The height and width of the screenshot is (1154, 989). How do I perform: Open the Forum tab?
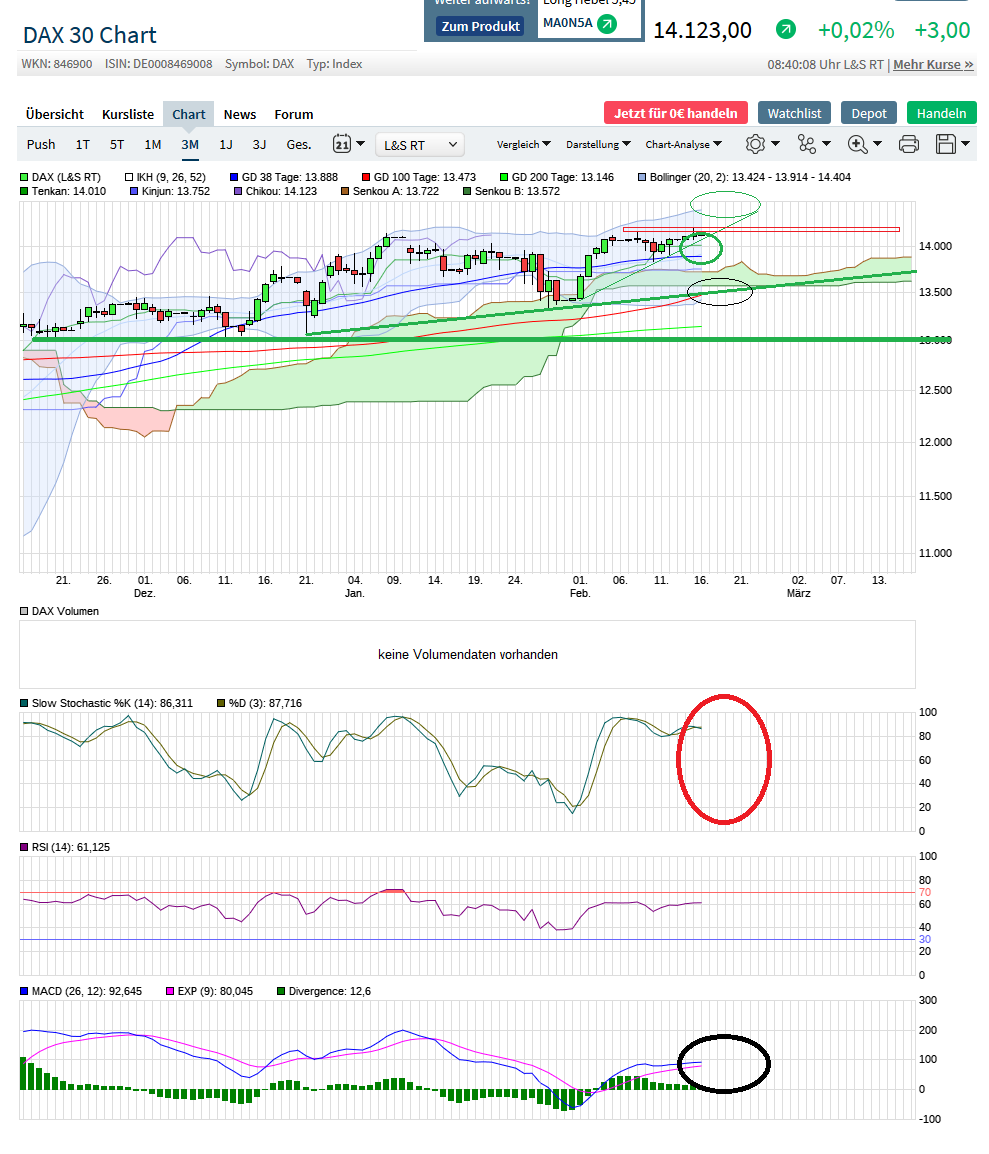294,114
